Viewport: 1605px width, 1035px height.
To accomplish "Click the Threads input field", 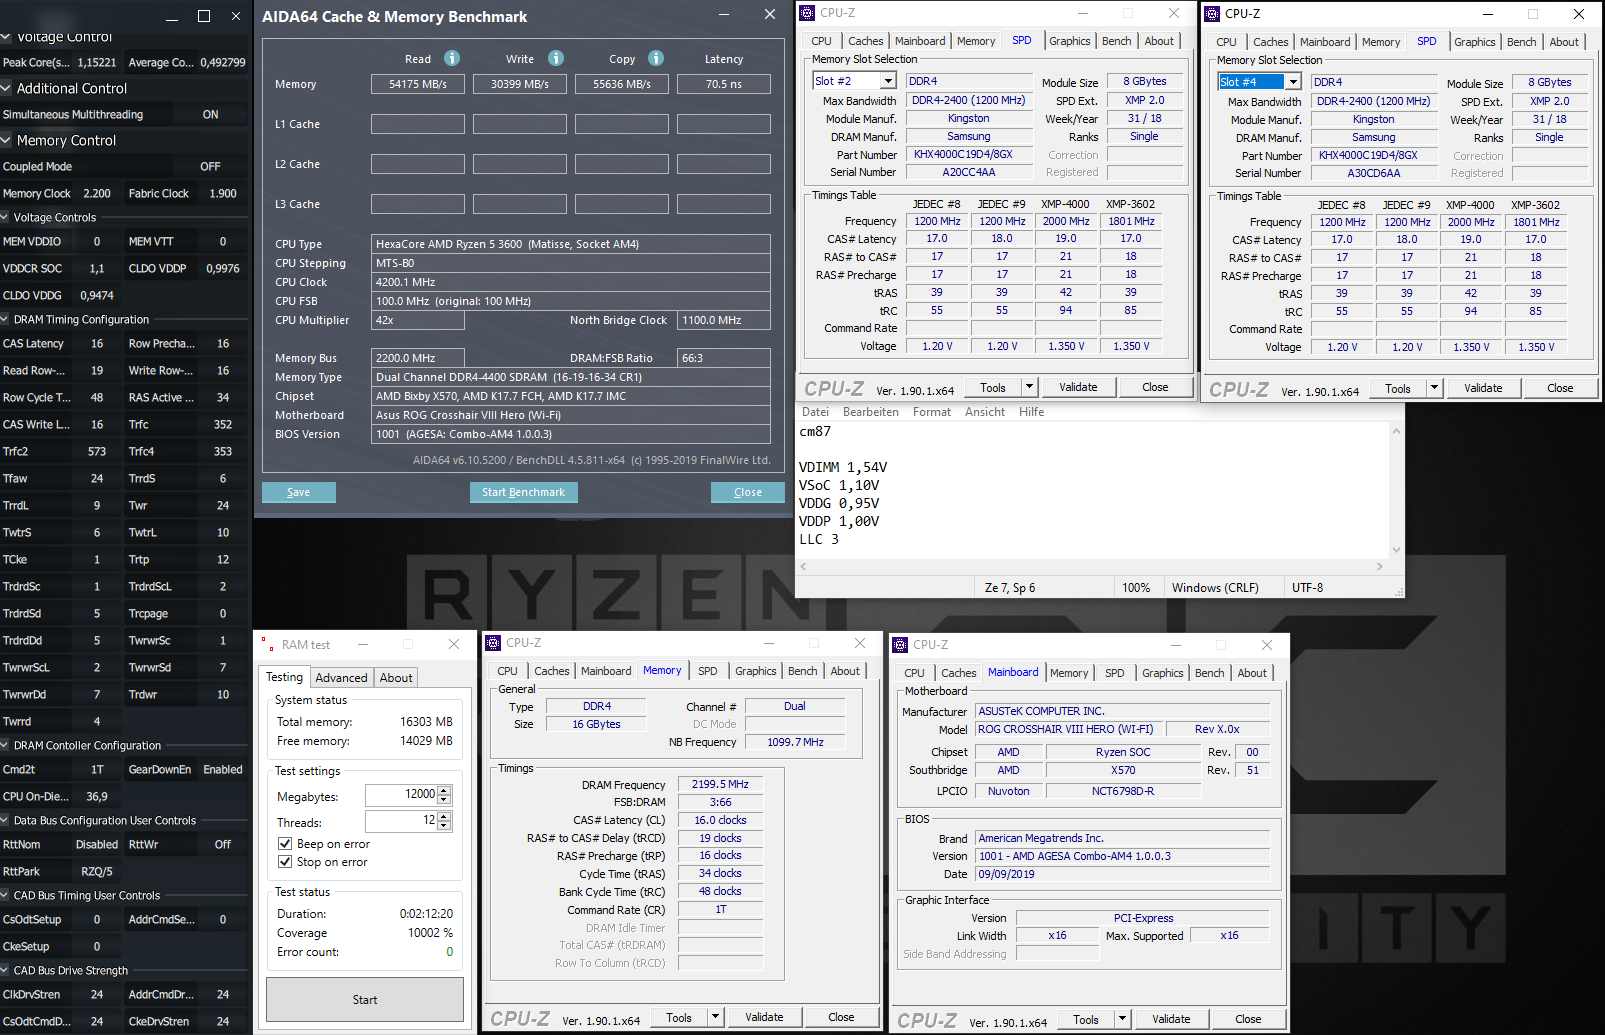I will pos(401,821).
